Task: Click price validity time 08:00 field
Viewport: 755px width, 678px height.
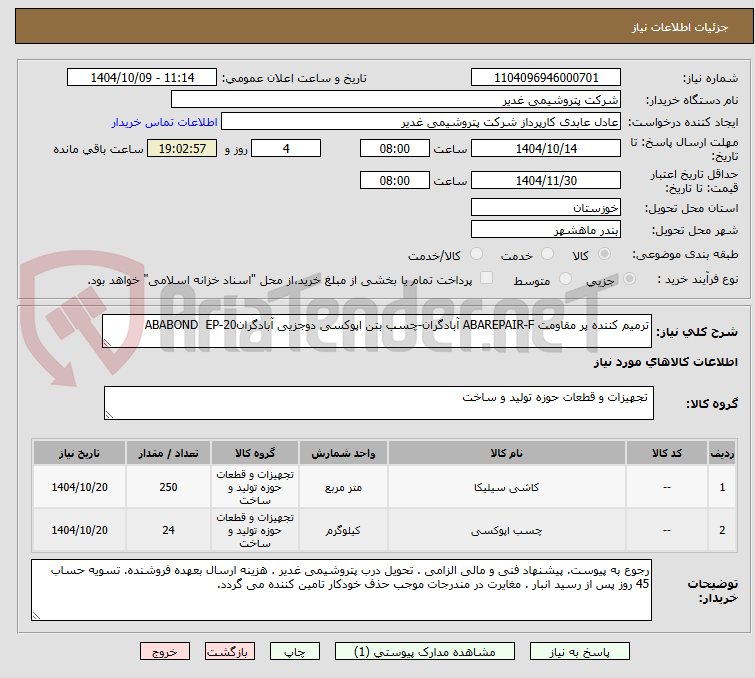Action: click(394, 181)
